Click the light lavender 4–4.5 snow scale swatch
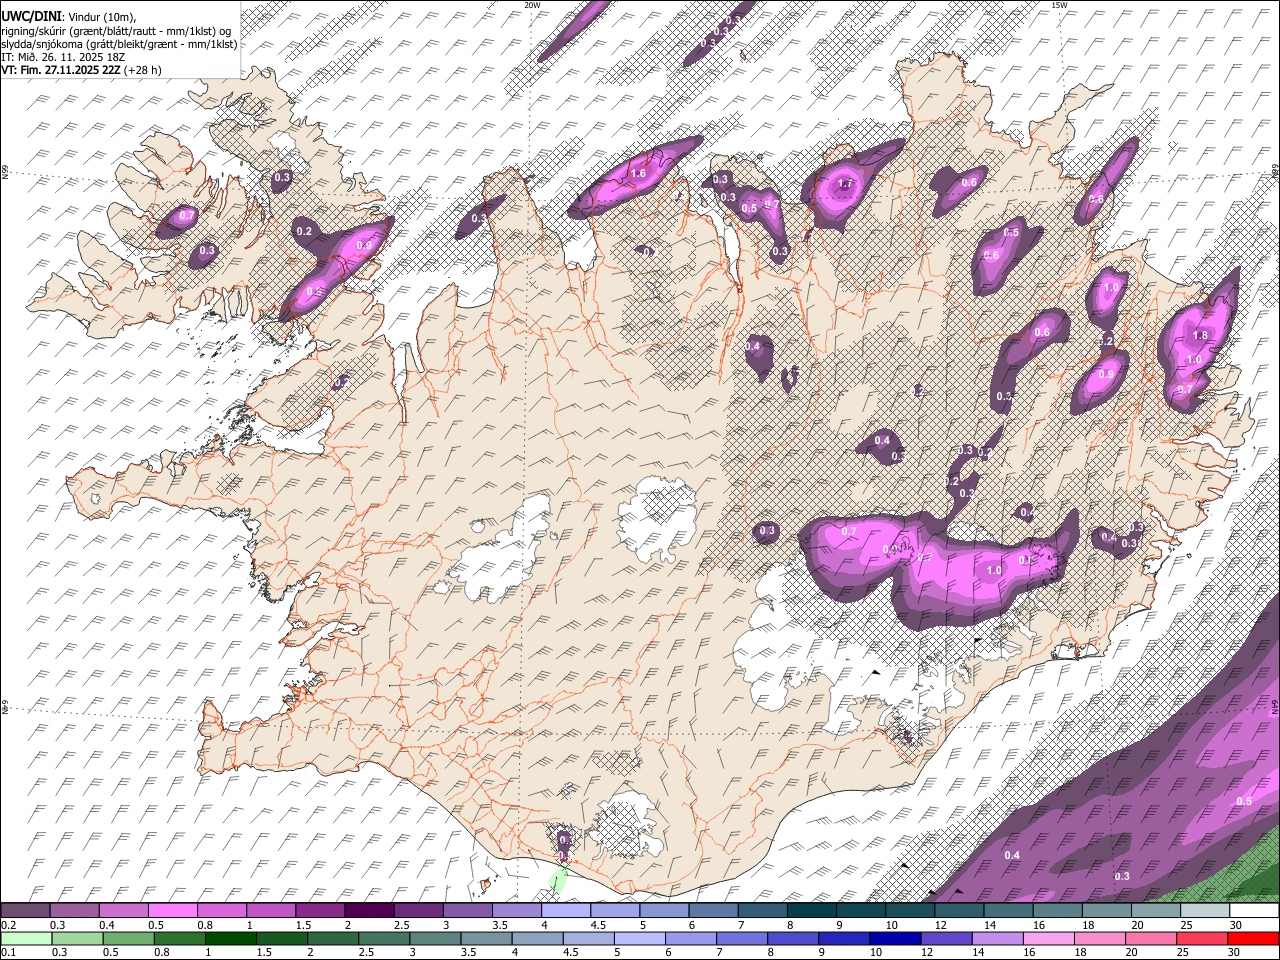This screenshot has height=960, width=1280. [x=566, y=910]
